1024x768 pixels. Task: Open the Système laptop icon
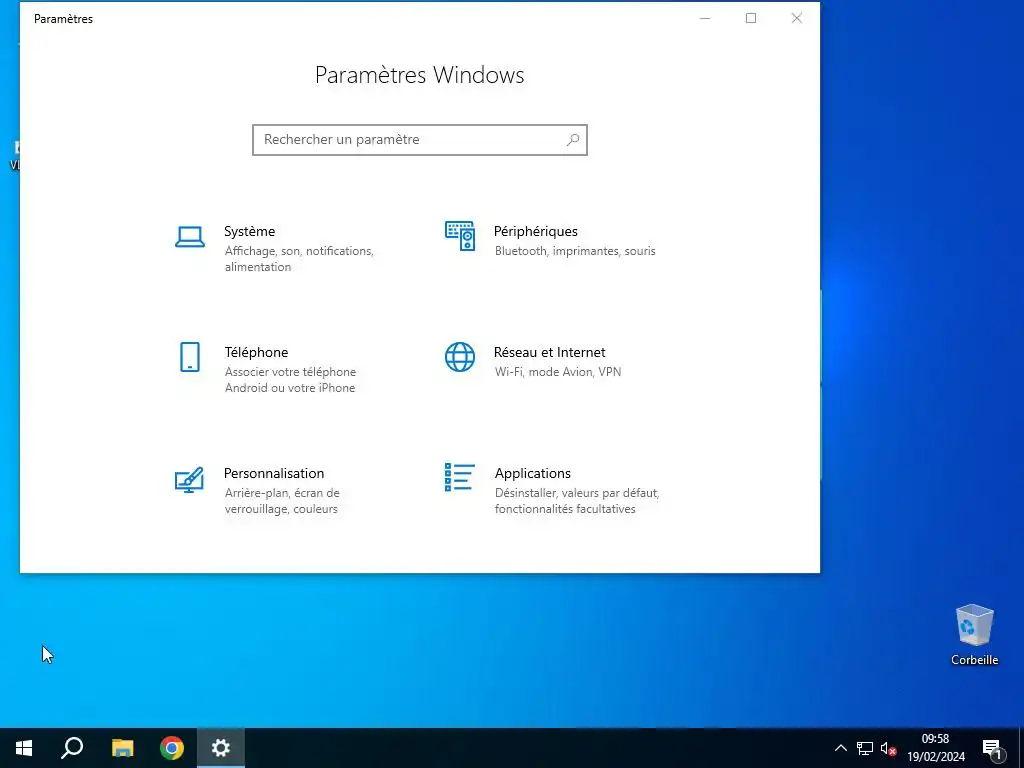[189, 236]
